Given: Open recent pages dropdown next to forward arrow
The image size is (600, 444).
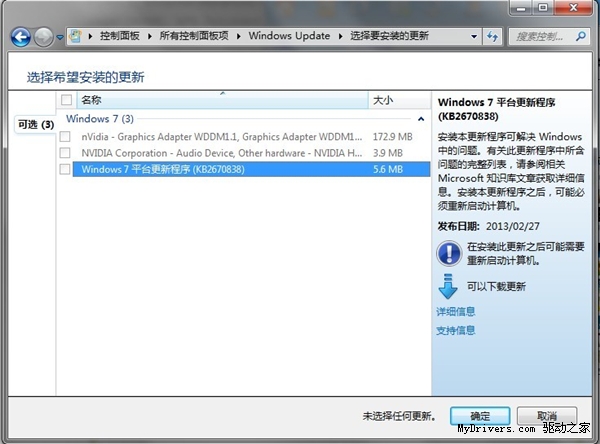Looking at the screenshot, I should pos(60,37).
